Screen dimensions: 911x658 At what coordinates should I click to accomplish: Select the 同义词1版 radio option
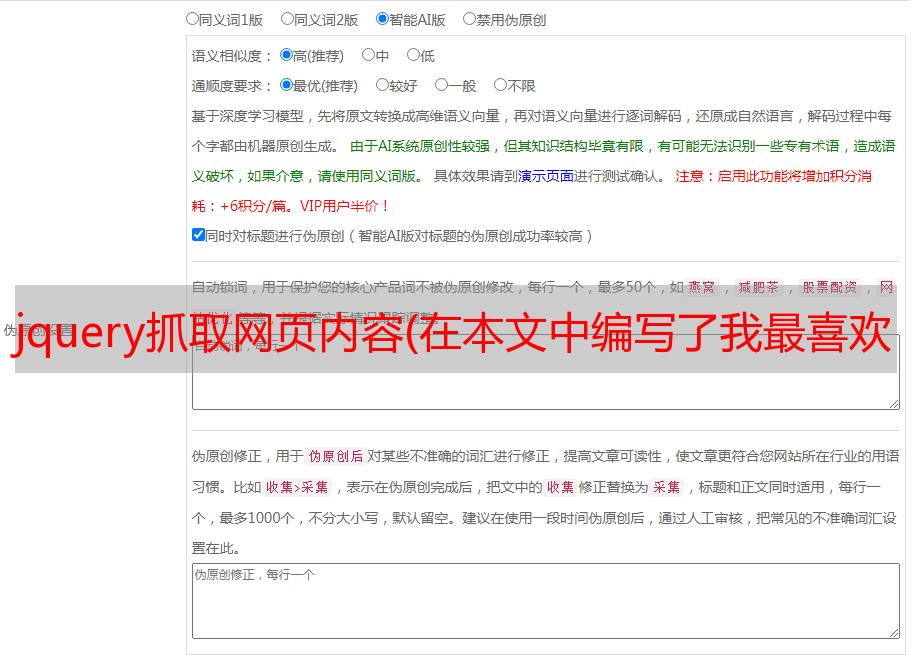(192, 19)
